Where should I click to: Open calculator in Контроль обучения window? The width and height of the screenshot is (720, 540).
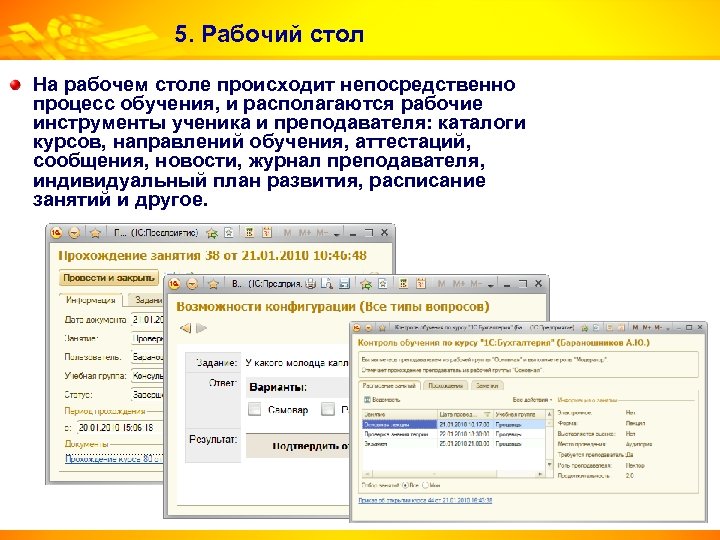click(611, 328)
